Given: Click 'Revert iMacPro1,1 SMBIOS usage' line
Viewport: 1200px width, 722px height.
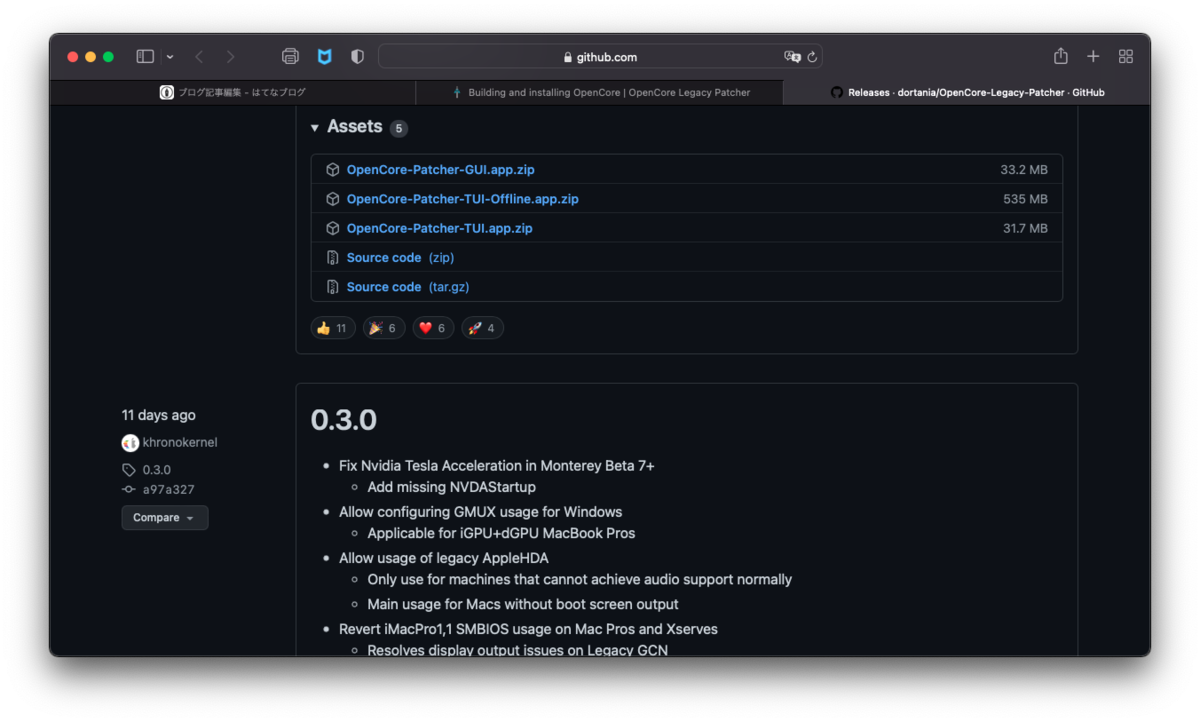Looking at the screenshot, I should pyautogui.click(x=528, y=629).
